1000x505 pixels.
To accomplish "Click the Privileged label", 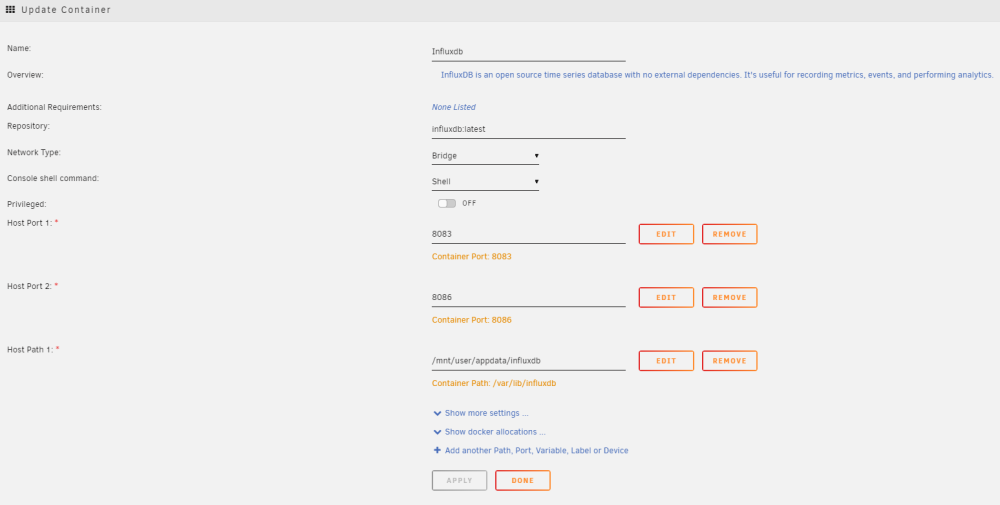I will pos(27,204).
